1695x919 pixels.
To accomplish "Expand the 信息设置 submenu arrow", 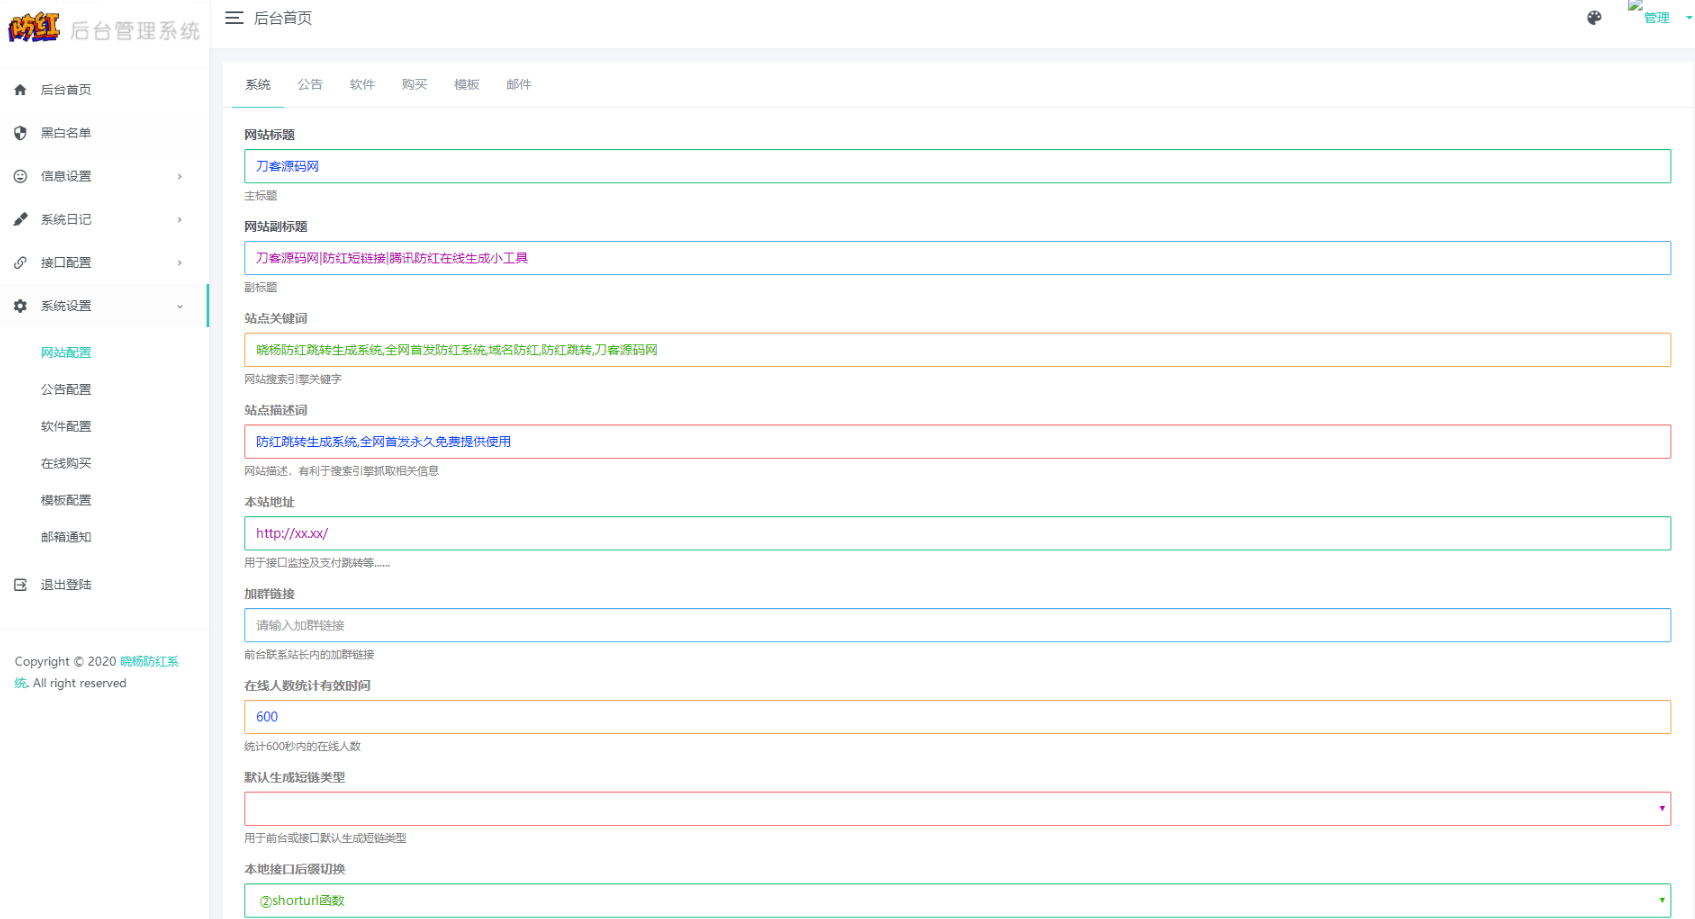I will [x=180, y=177].
